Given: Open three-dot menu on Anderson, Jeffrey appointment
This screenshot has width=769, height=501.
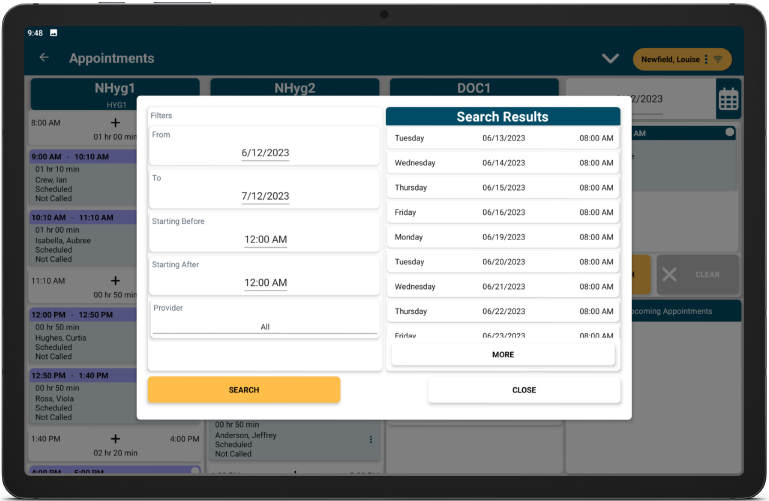Looking at the screenshot, I should click(370, 440).
